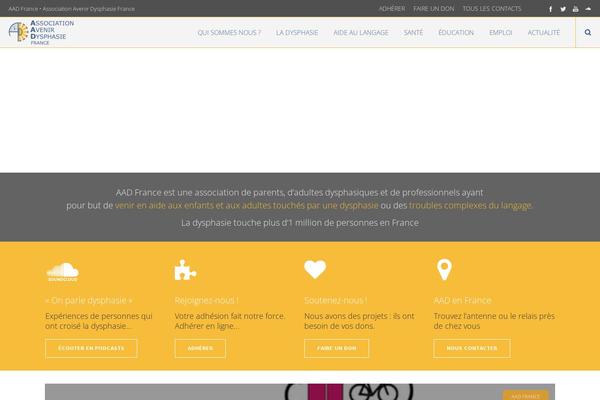Click the bicycle banner image
Viewport: 600px width, 400px height.
(300, 392)
